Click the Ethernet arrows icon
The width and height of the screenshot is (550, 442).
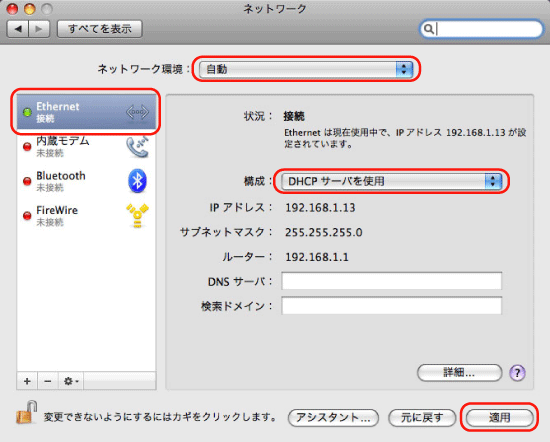point(137,112)
